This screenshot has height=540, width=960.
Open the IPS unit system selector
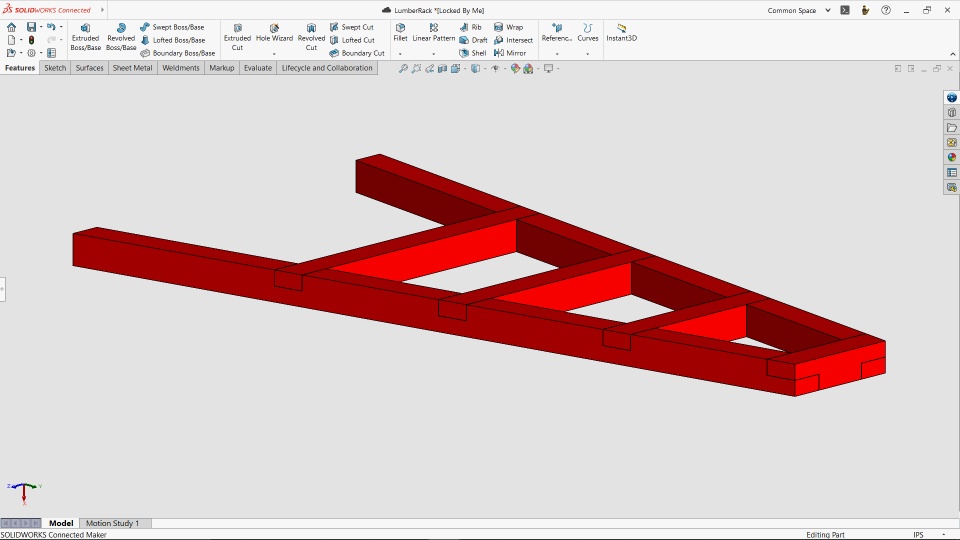[918, 535]
